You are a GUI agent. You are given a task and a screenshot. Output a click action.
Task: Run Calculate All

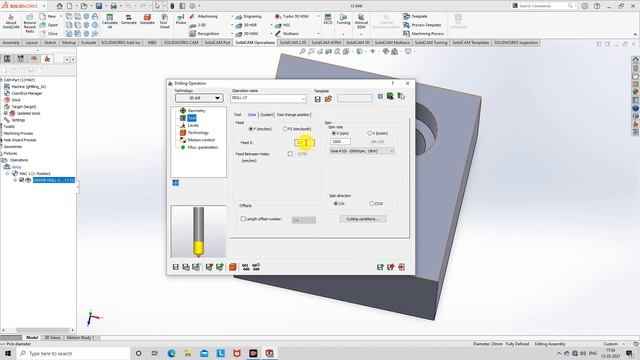[x=109, y=21]
